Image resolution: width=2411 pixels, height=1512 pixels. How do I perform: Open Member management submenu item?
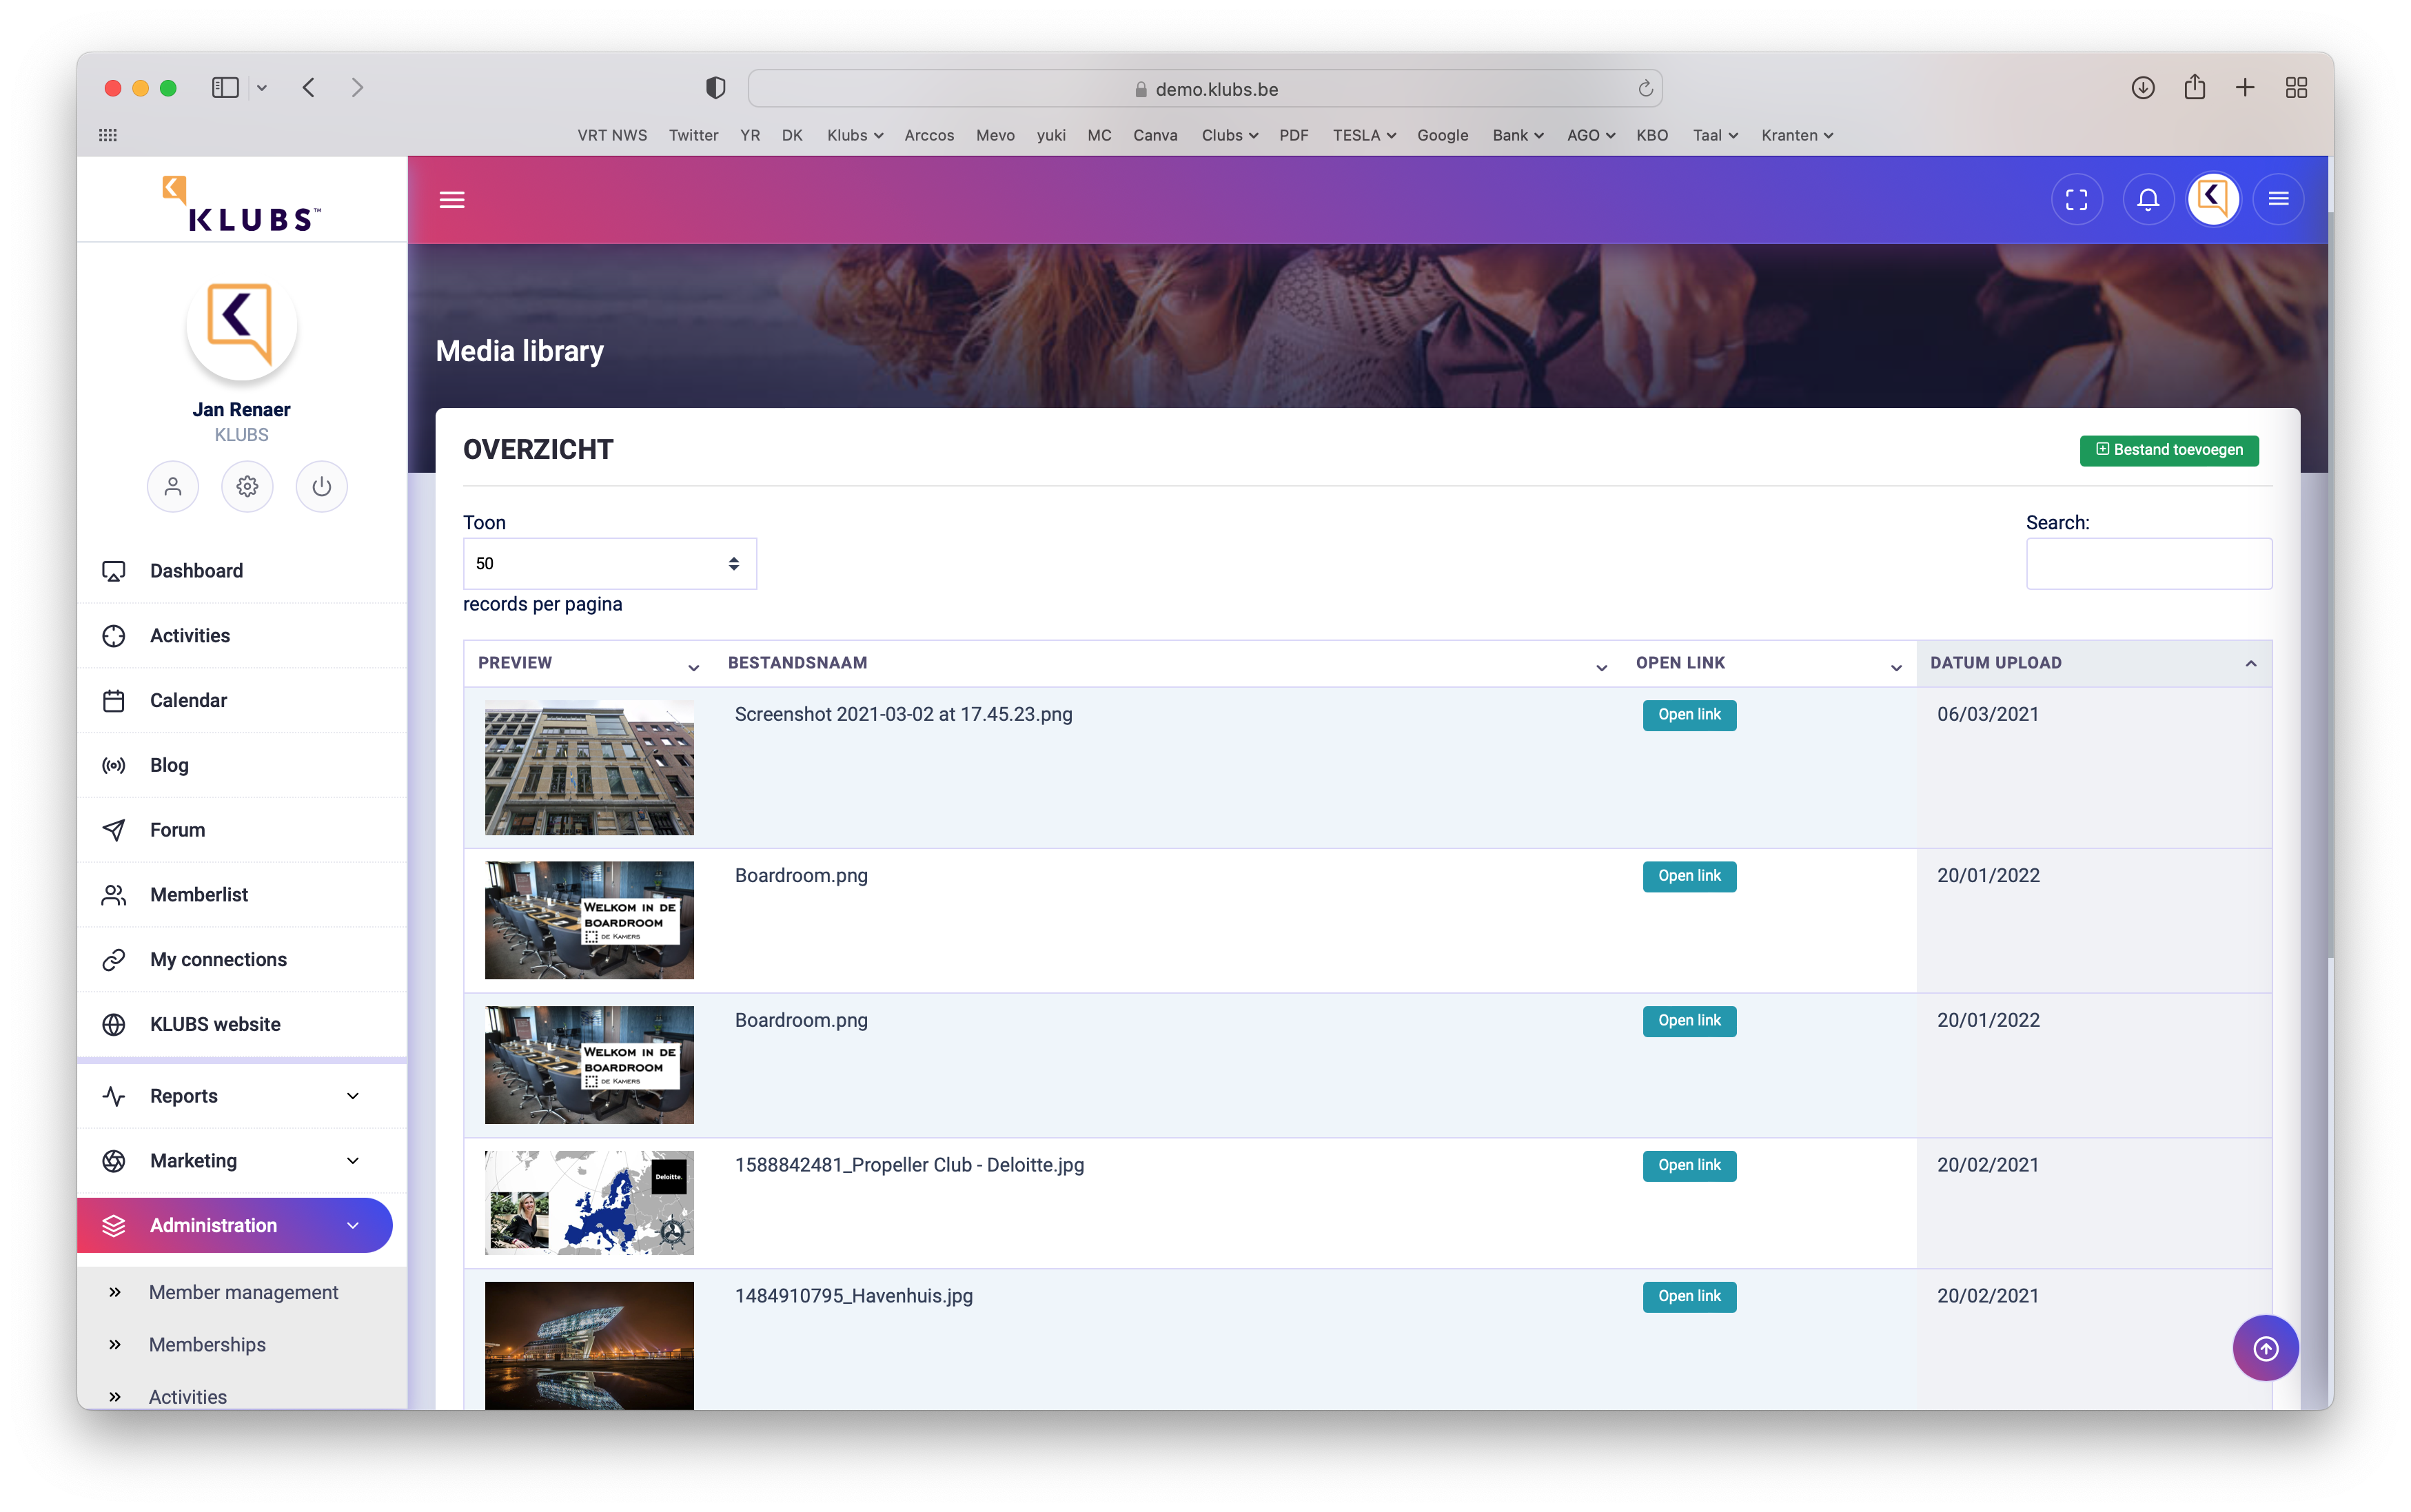click(243, 1292)
